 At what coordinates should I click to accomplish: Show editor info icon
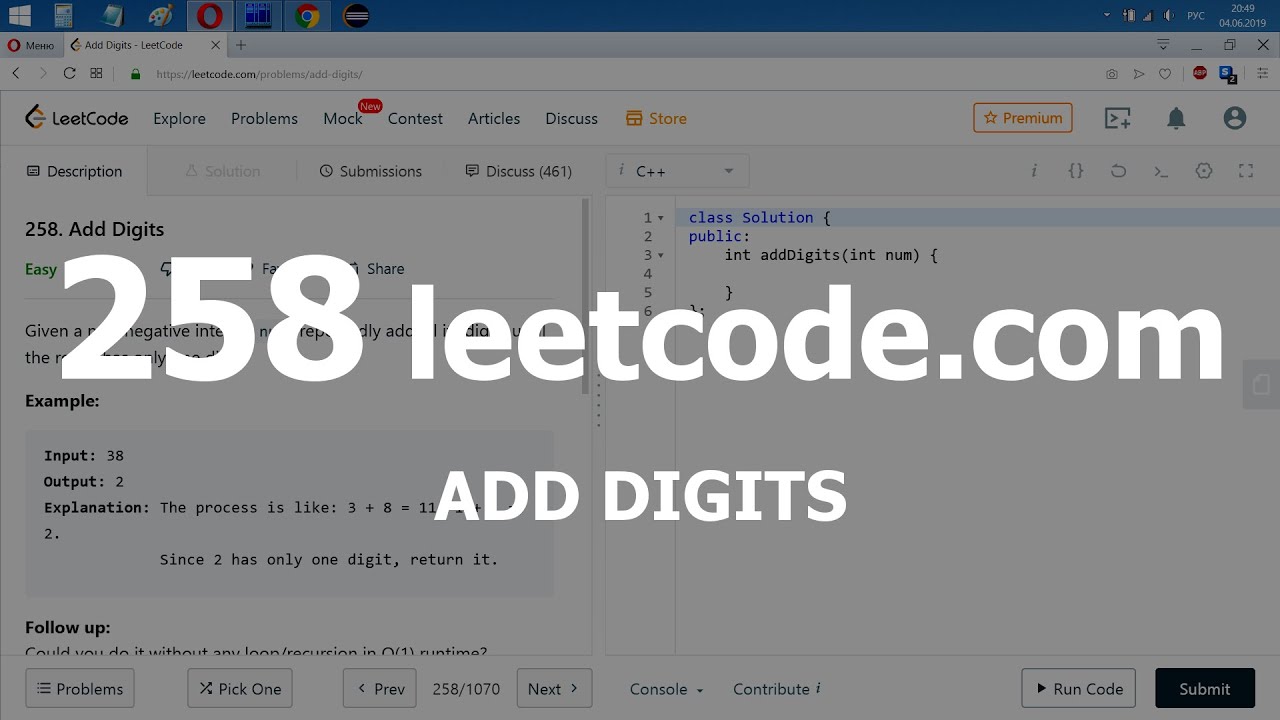point(1034,171)
